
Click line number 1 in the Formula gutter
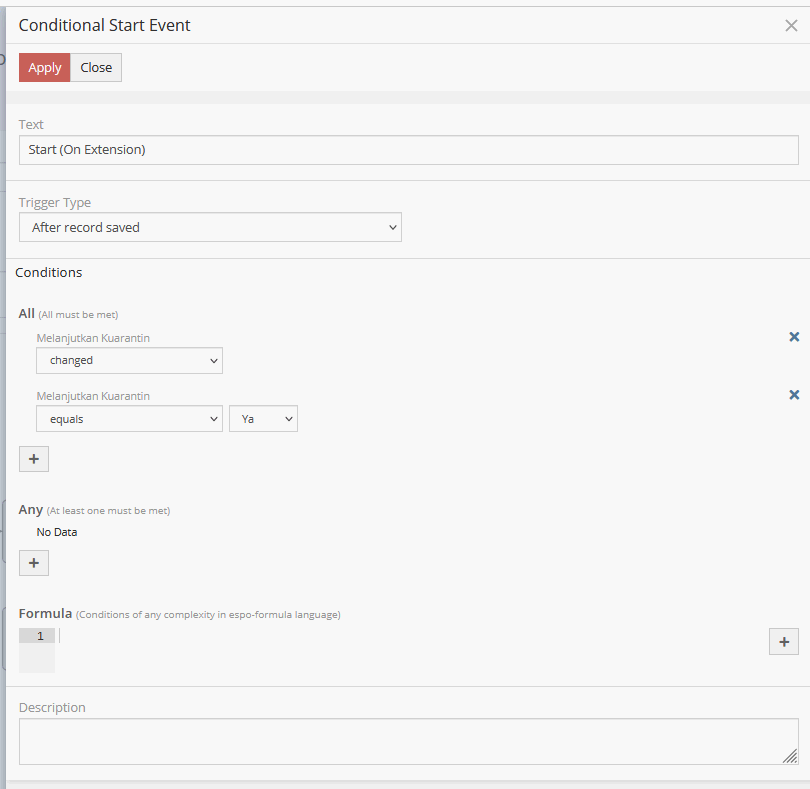[39, 636]
